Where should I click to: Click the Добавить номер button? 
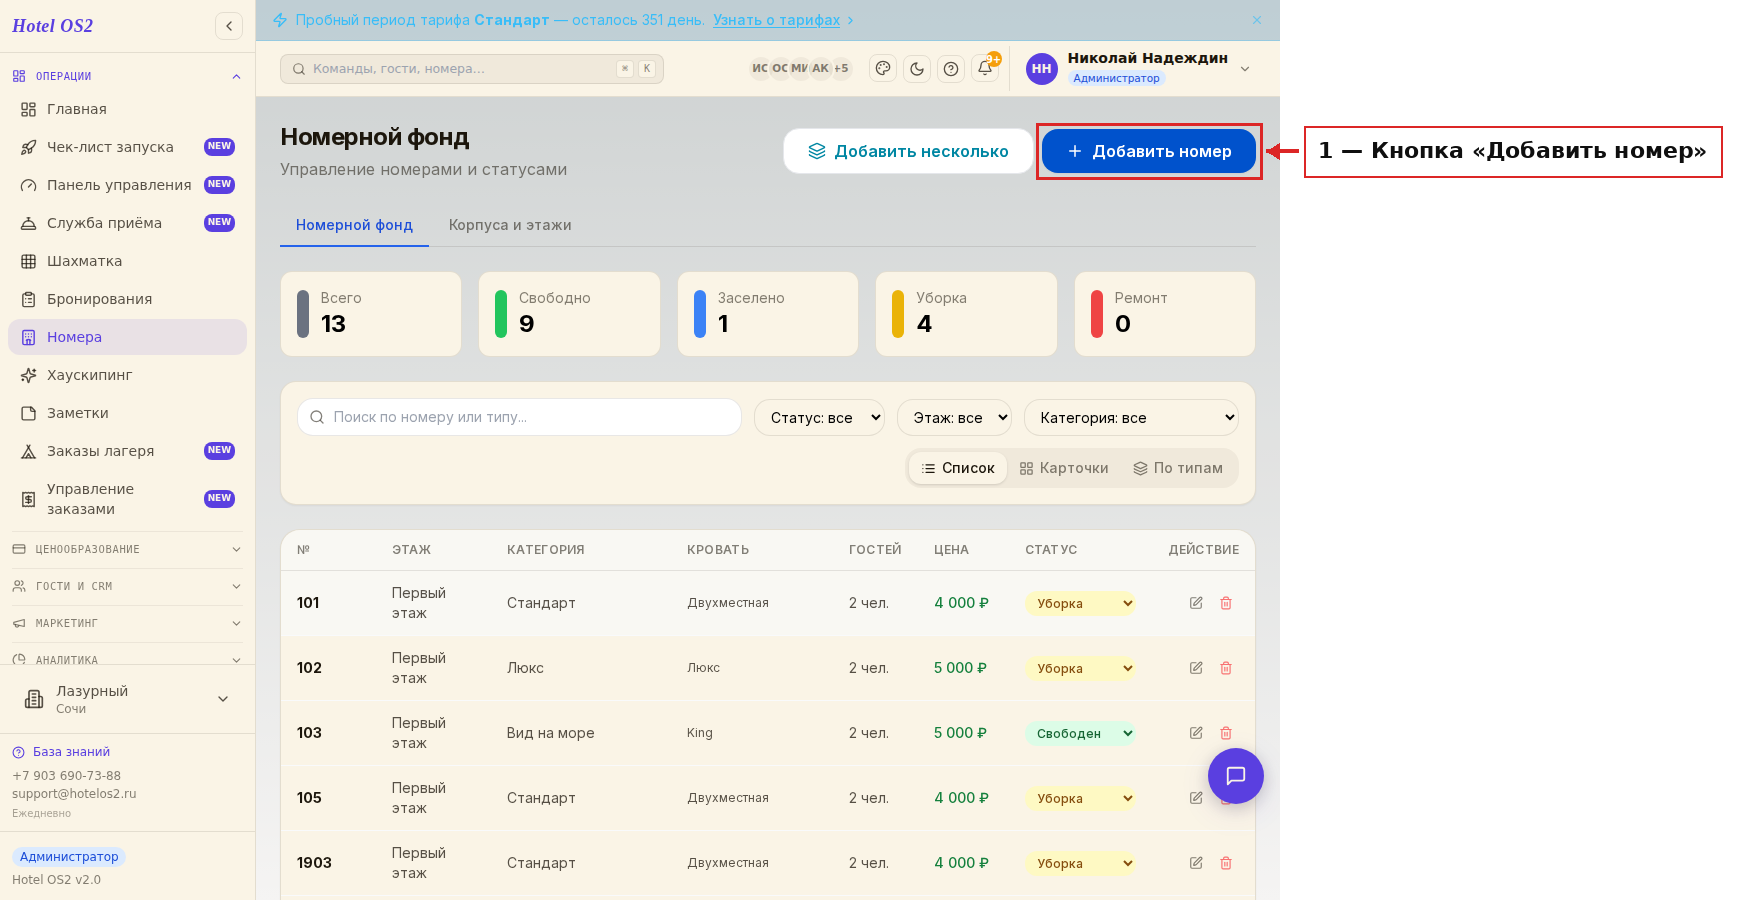click(1149, 151)
